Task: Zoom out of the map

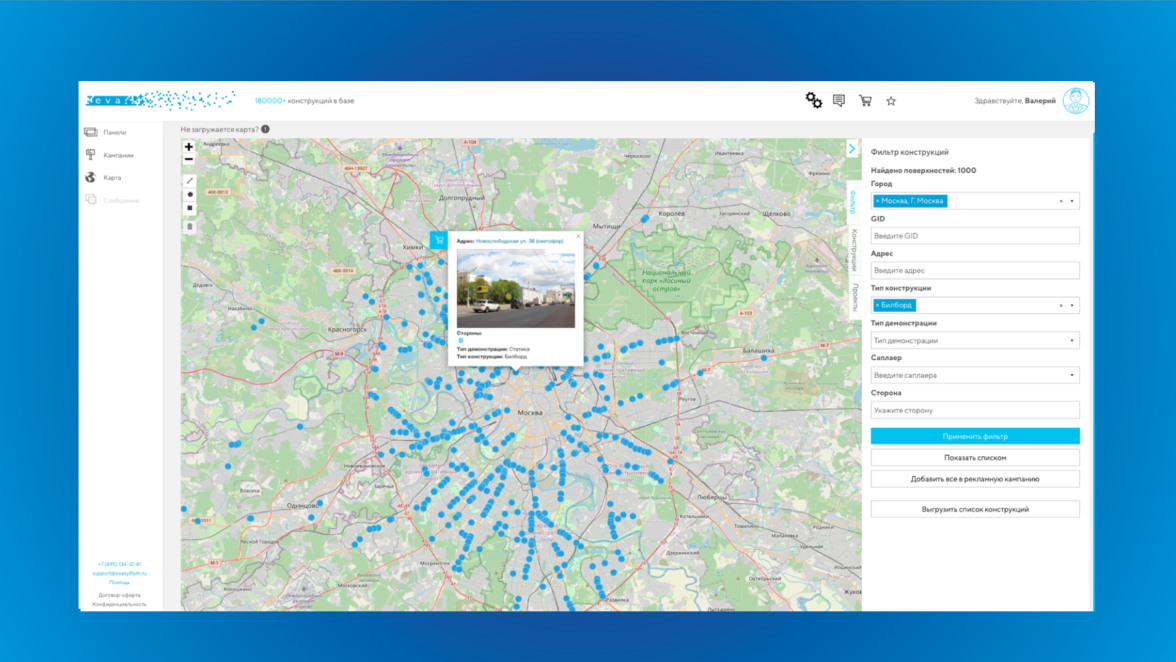Action: point(189,160)
